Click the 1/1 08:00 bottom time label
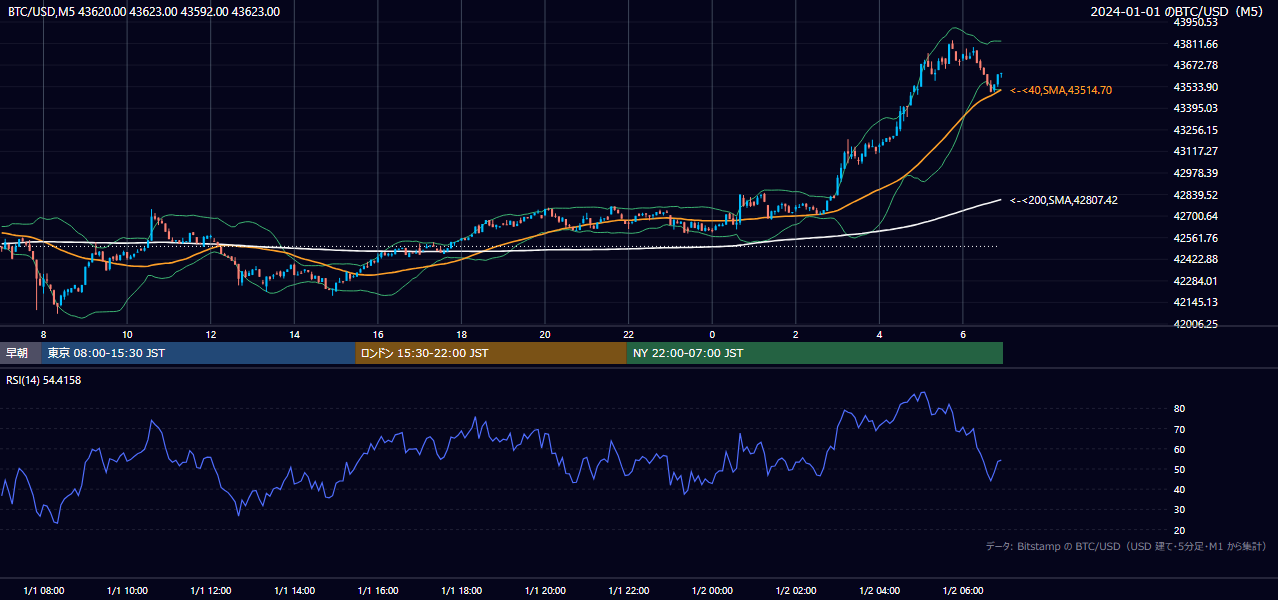The image size is (1278, 600). (x=43, y=590)
